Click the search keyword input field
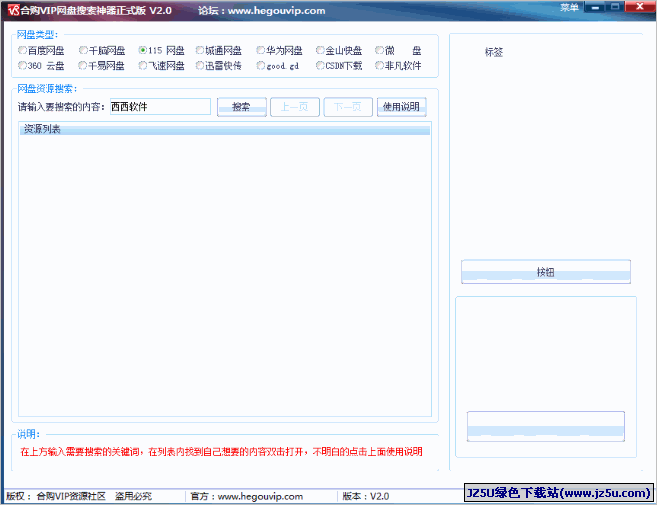 (160, 107)
